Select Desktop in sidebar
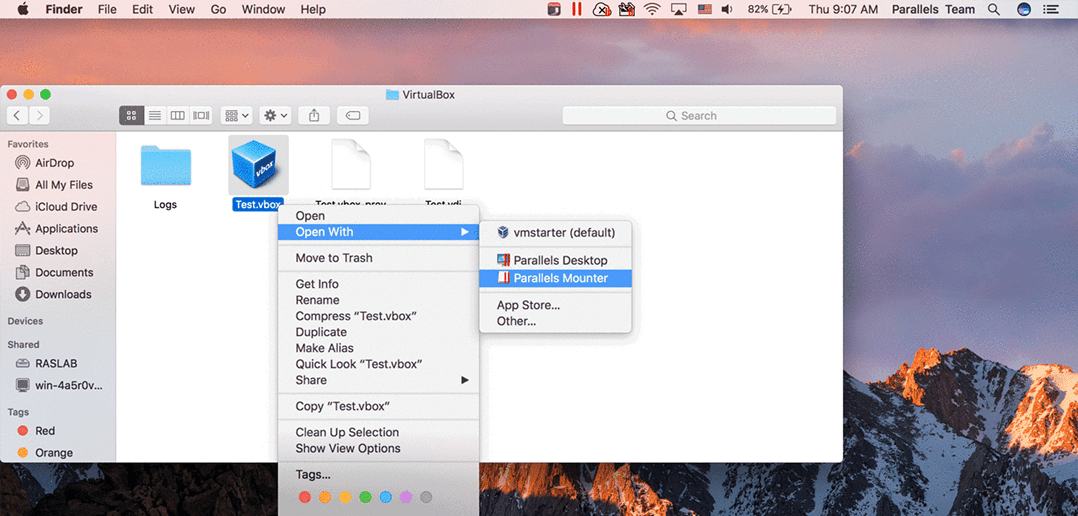The height and width of the screenshot is (516, 1078). click(x=54, y=251)
